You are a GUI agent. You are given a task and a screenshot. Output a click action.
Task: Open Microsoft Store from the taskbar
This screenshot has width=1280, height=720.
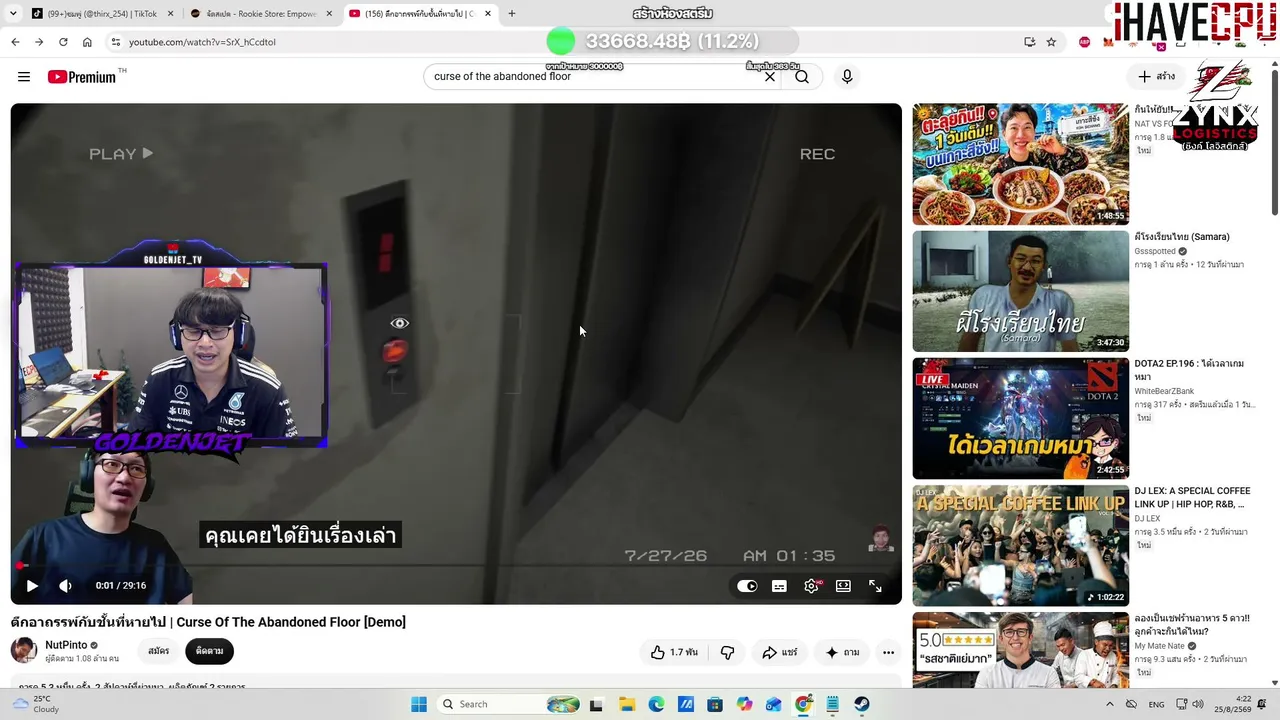pos(715,704)
